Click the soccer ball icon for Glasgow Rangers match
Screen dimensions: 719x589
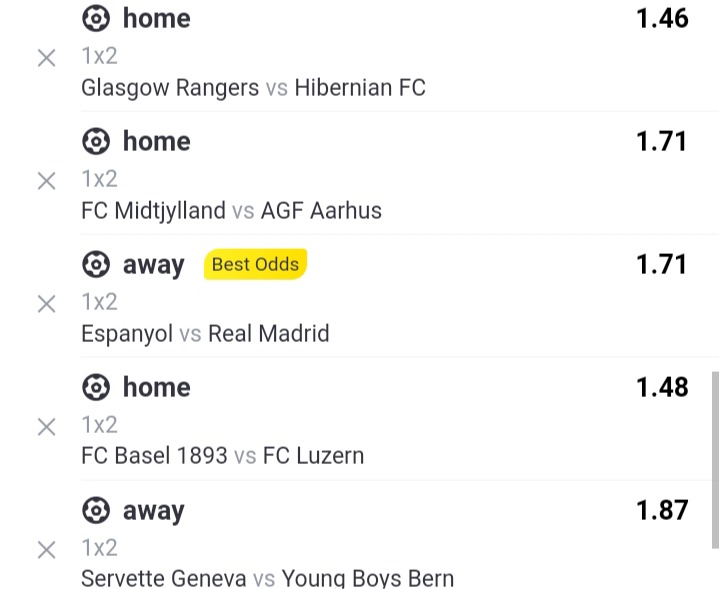click(96, 18)
